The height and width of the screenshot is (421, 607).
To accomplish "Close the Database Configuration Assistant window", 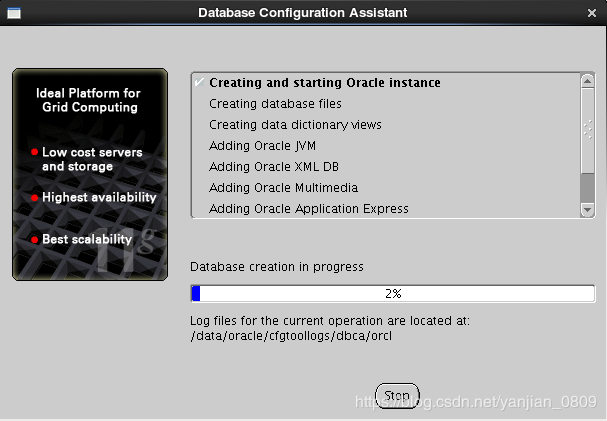I will tap(592, 13).
